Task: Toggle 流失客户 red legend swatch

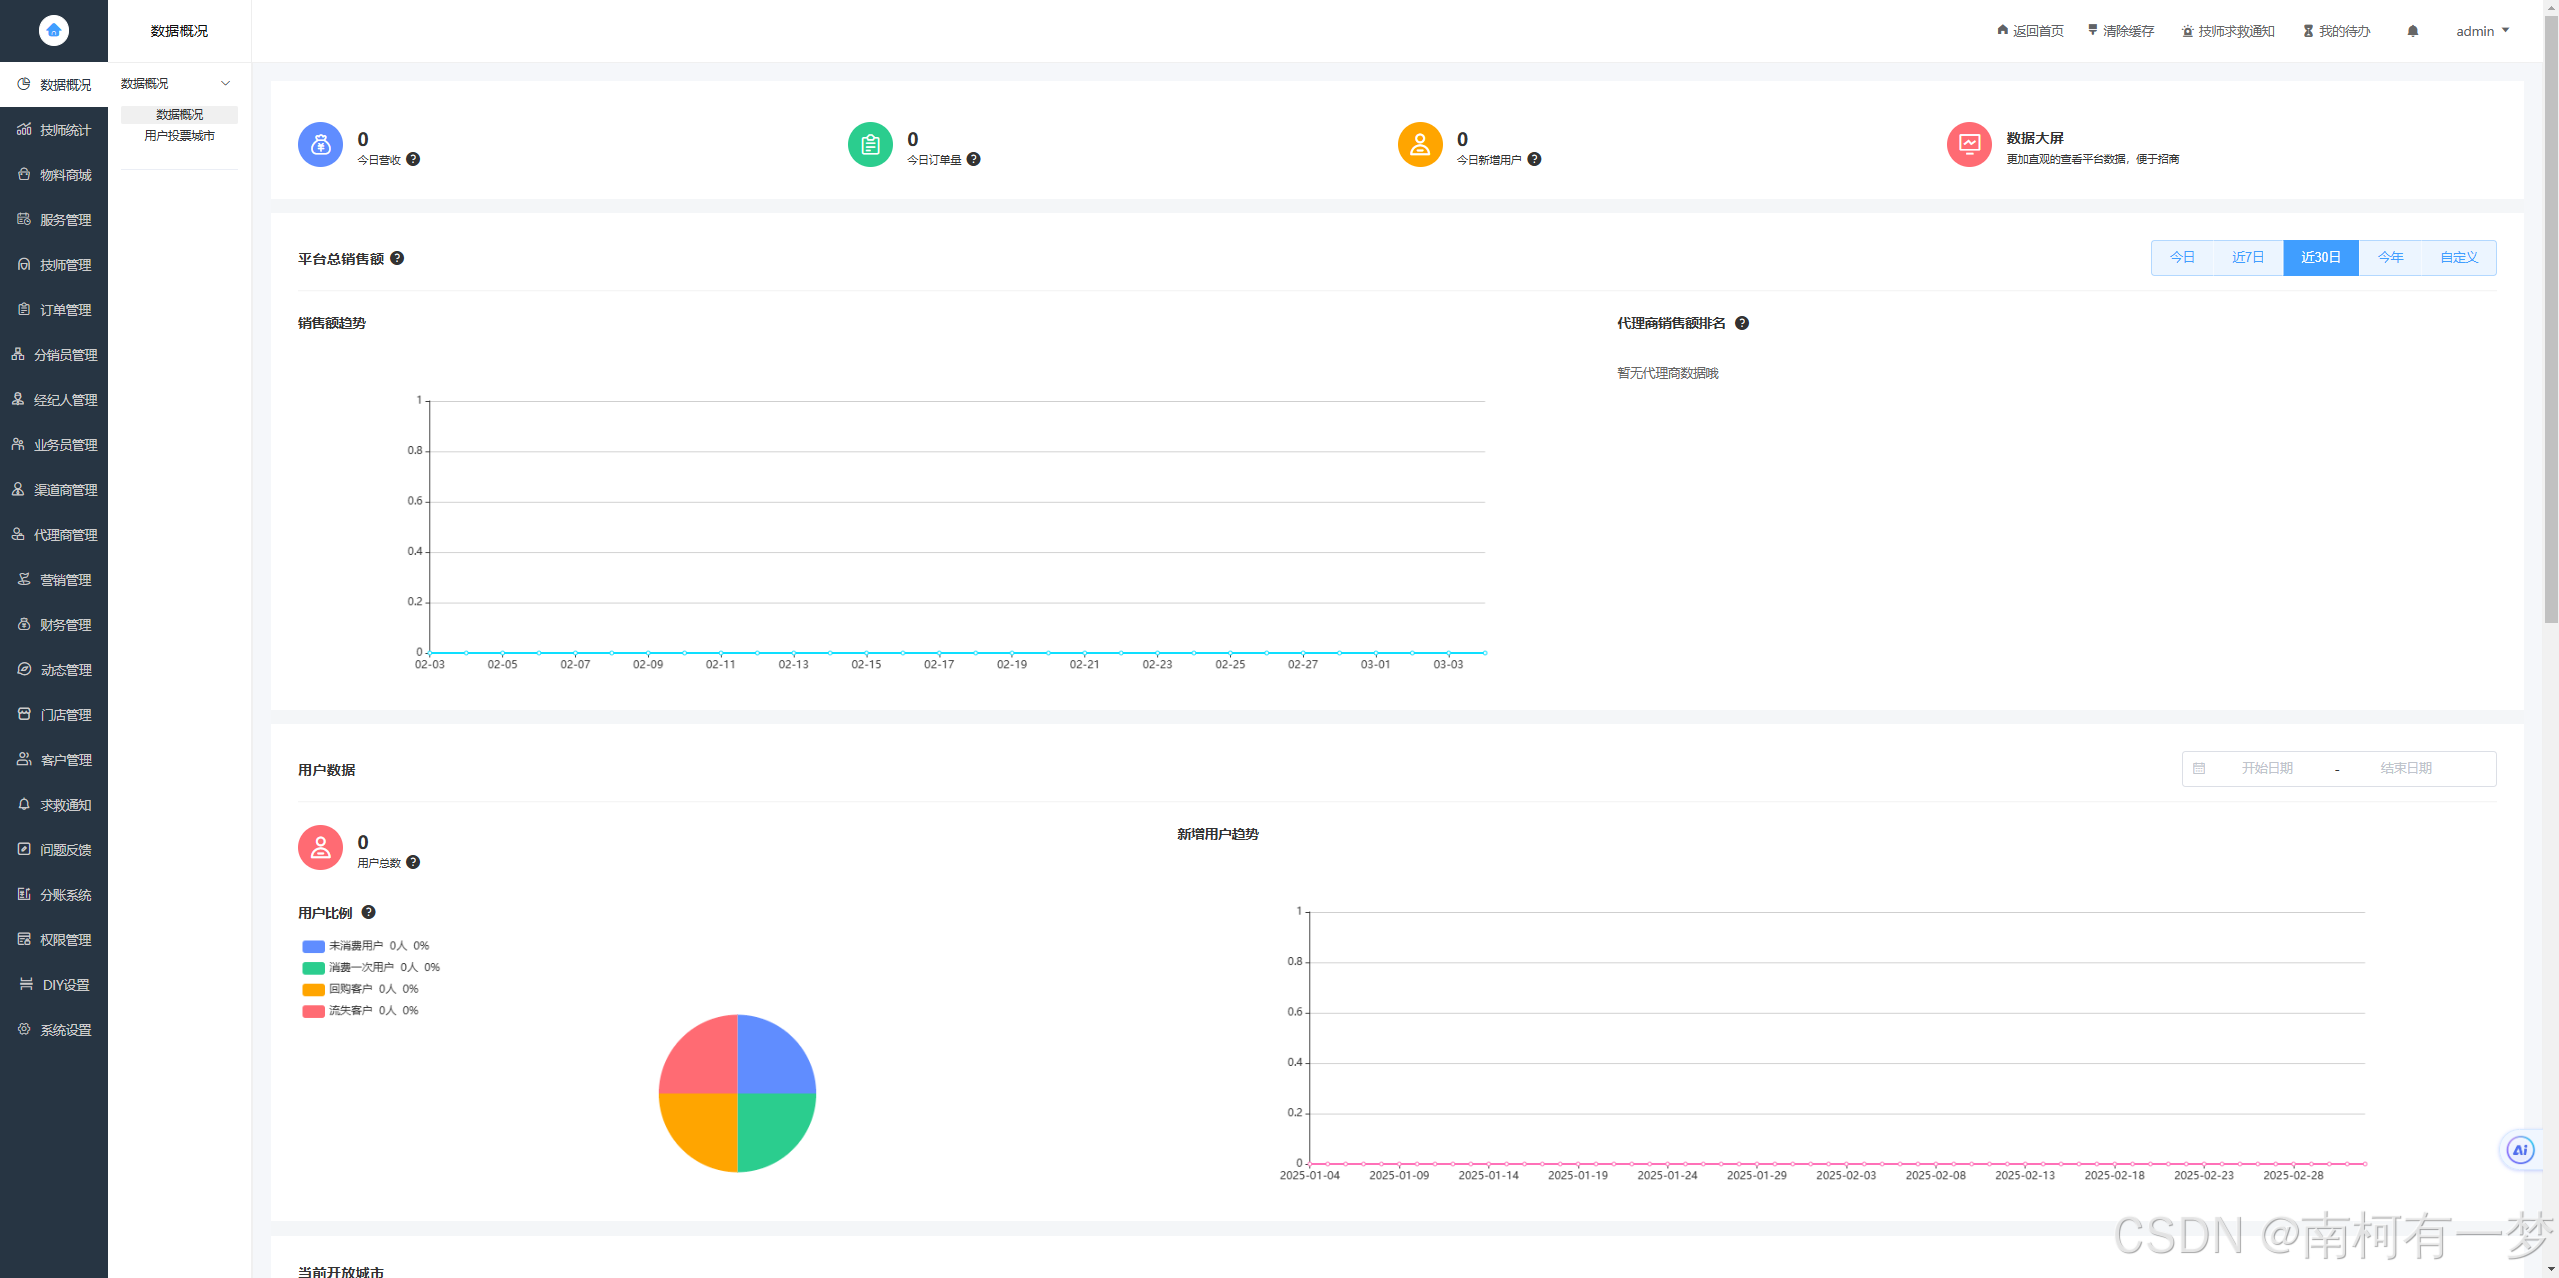Action: [313, 1011]
